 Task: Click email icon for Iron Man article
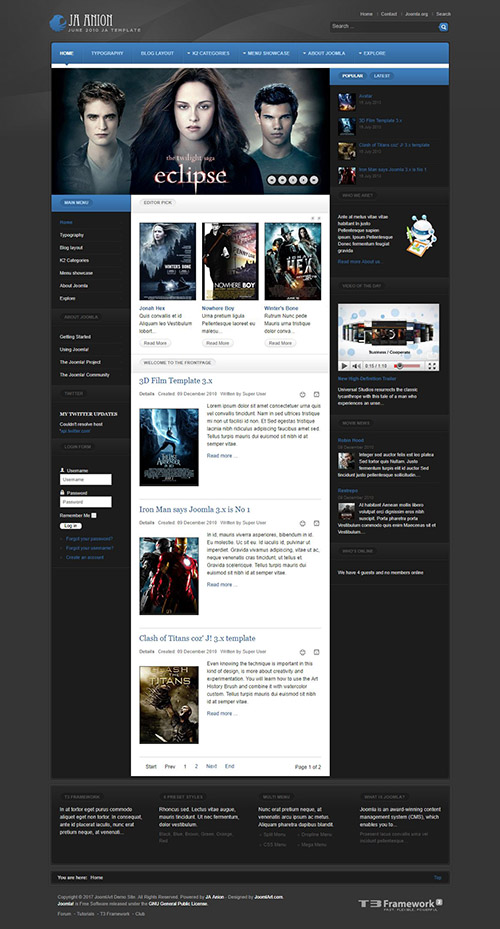pyautogui.click(x=316, y=523)
